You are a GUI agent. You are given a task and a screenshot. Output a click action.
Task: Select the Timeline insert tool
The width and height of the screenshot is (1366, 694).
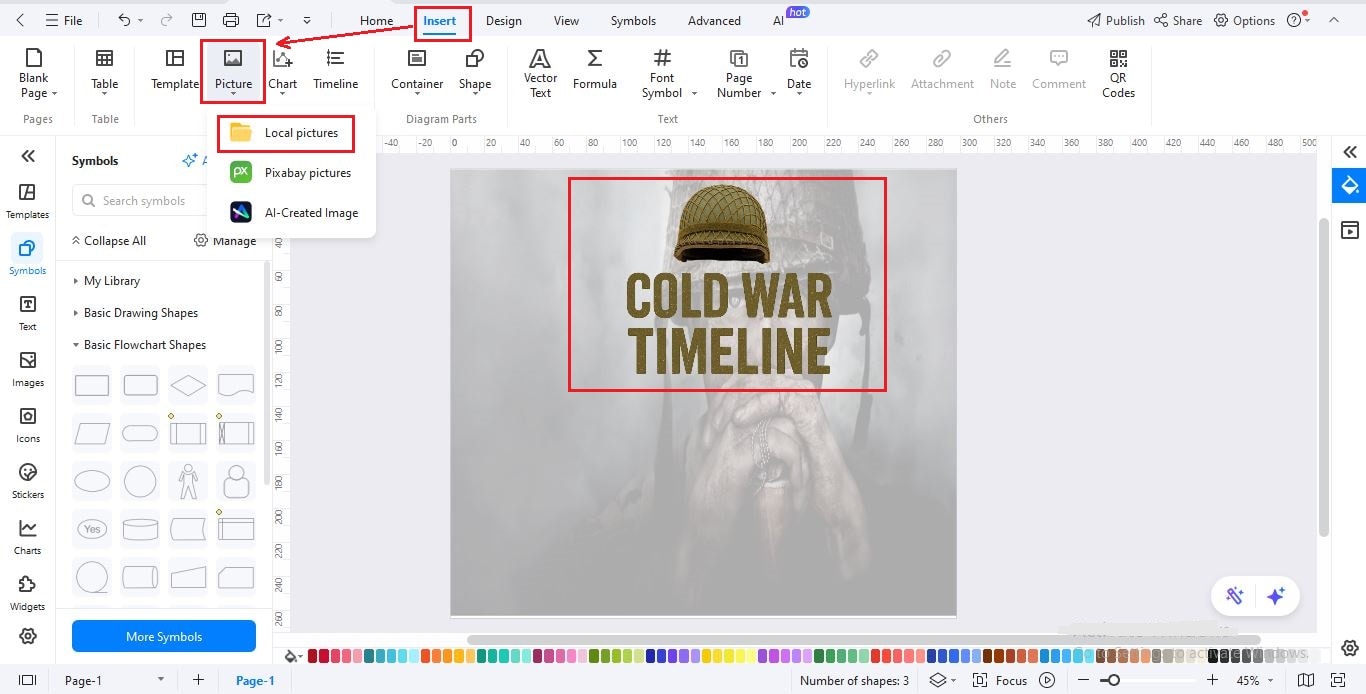pyautogui.click(x=335, y=70)
